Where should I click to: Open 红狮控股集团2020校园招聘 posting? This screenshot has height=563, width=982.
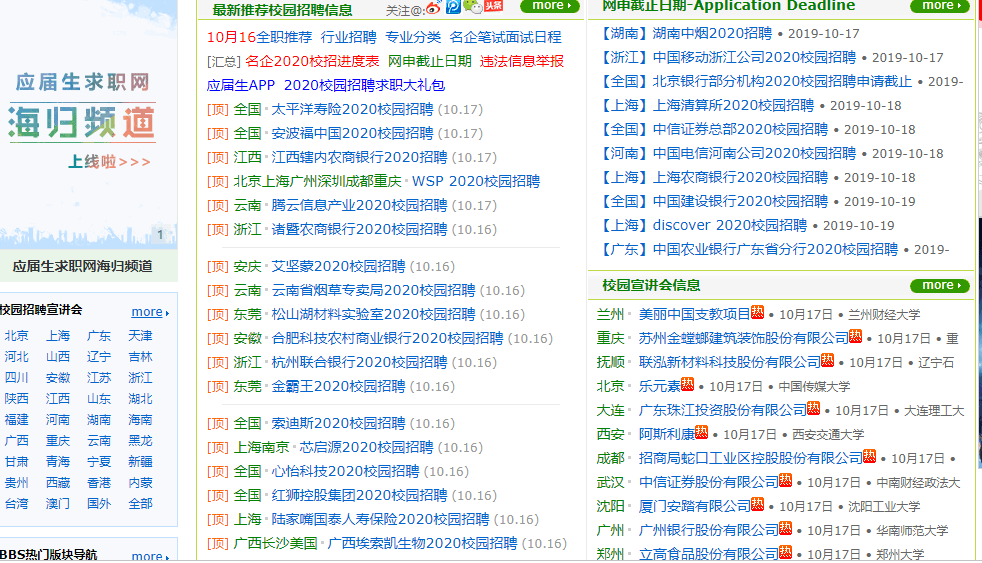(359, 496)
